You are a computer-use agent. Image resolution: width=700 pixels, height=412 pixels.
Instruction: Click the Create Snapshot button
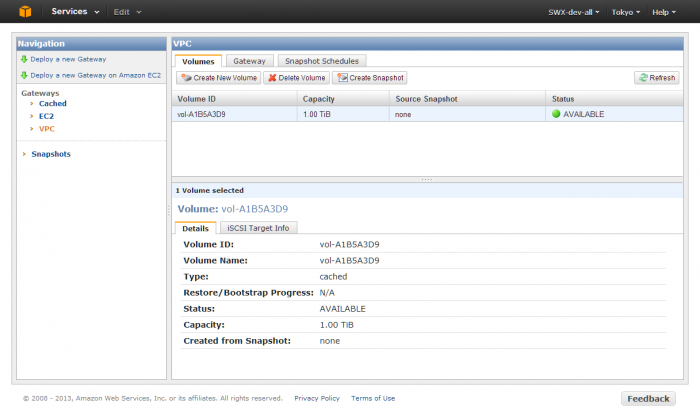click(370, 78)
